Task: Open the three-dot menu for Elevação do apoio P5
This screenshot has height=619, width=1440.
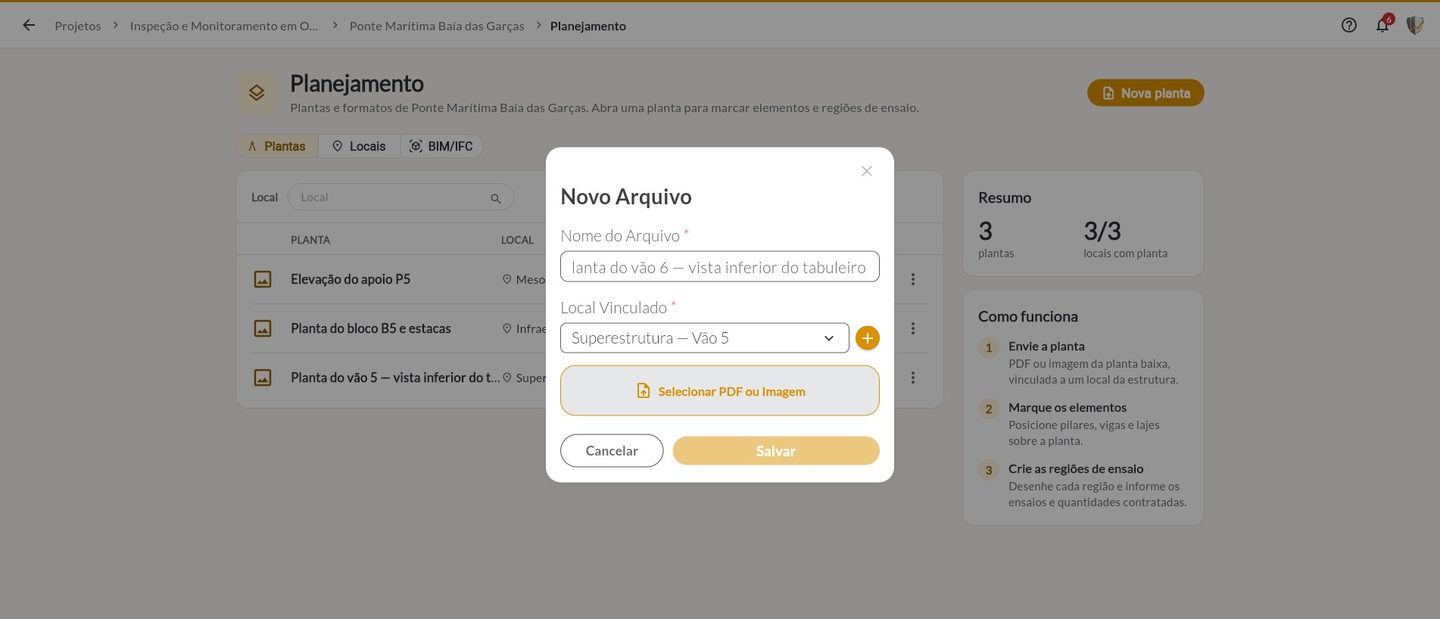Action: click(913, 279)
